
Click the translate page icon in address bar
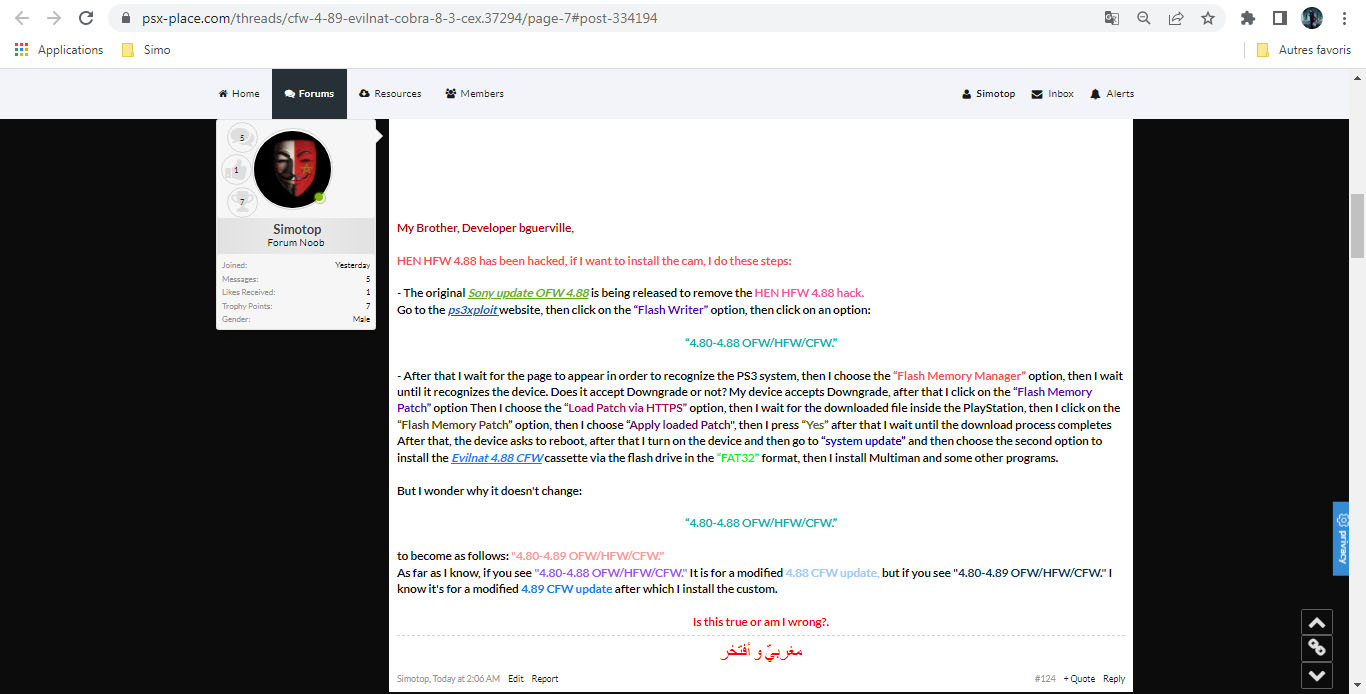coord(1111,18)
